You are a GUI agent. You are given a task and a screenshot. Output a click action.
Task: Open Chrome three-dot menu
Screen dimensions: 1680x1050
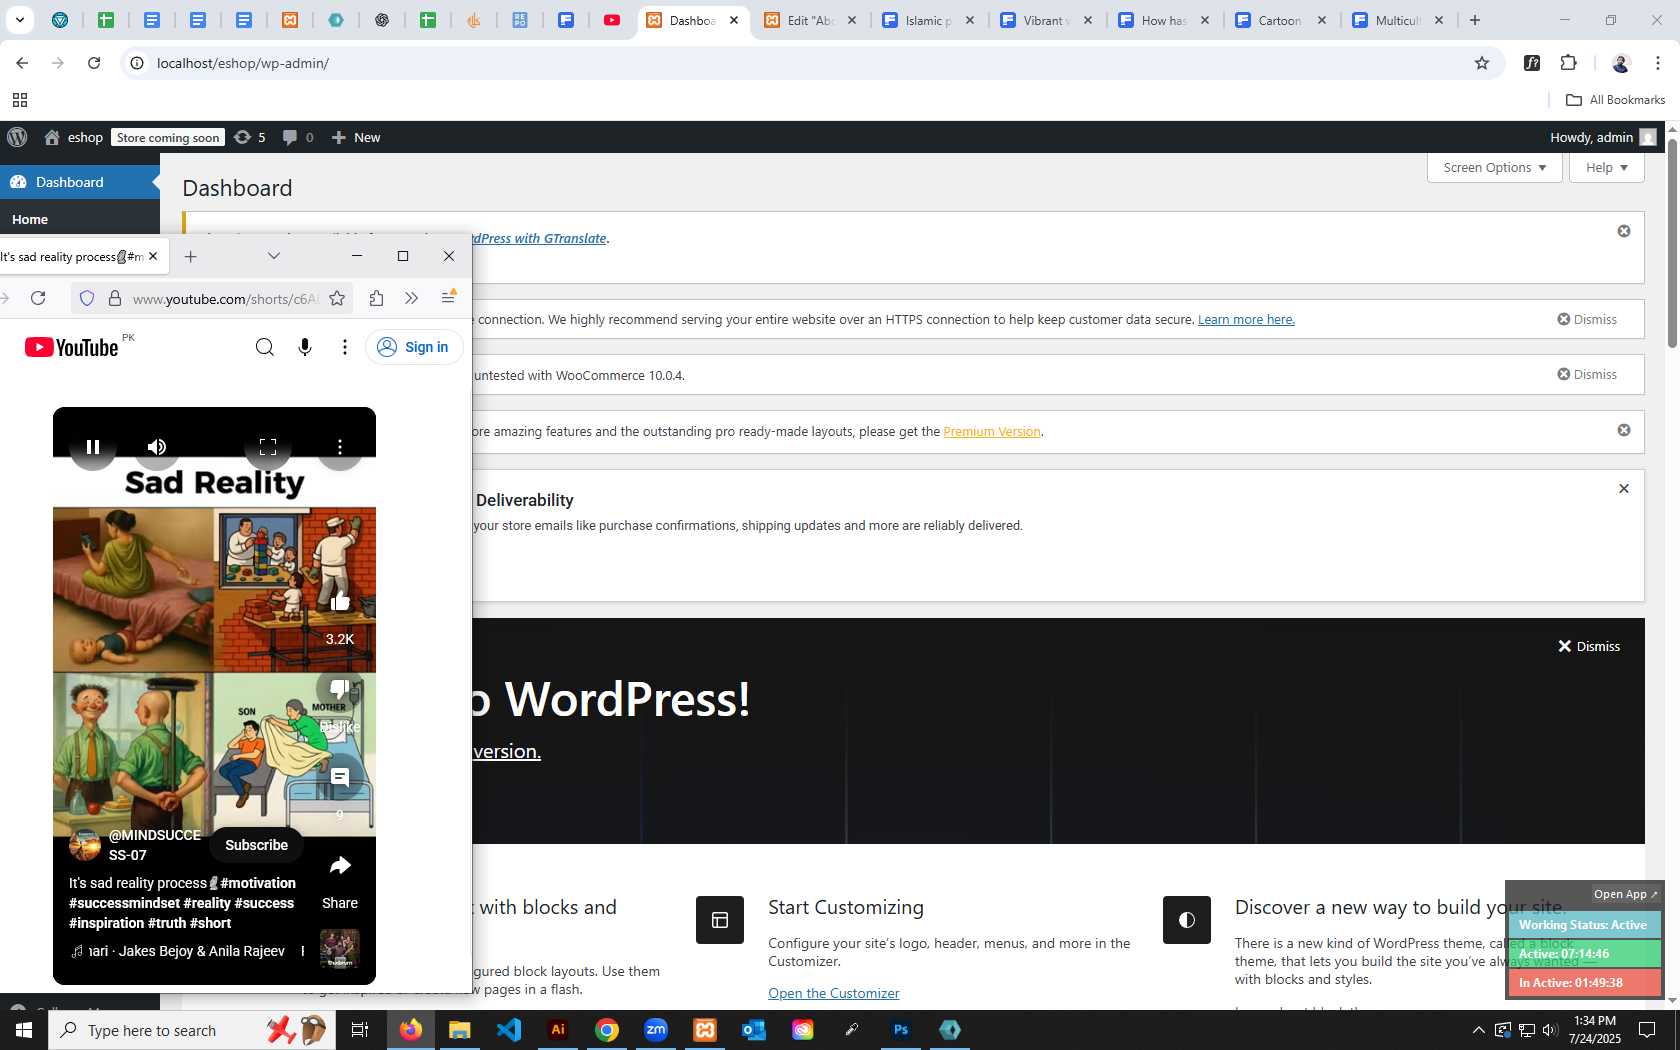coord(1658,63)
